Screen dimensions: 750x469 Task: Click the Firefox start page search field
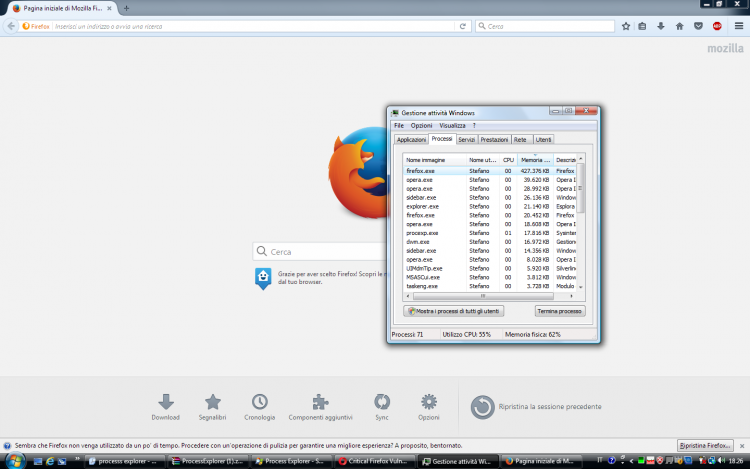tap(320, 251)
